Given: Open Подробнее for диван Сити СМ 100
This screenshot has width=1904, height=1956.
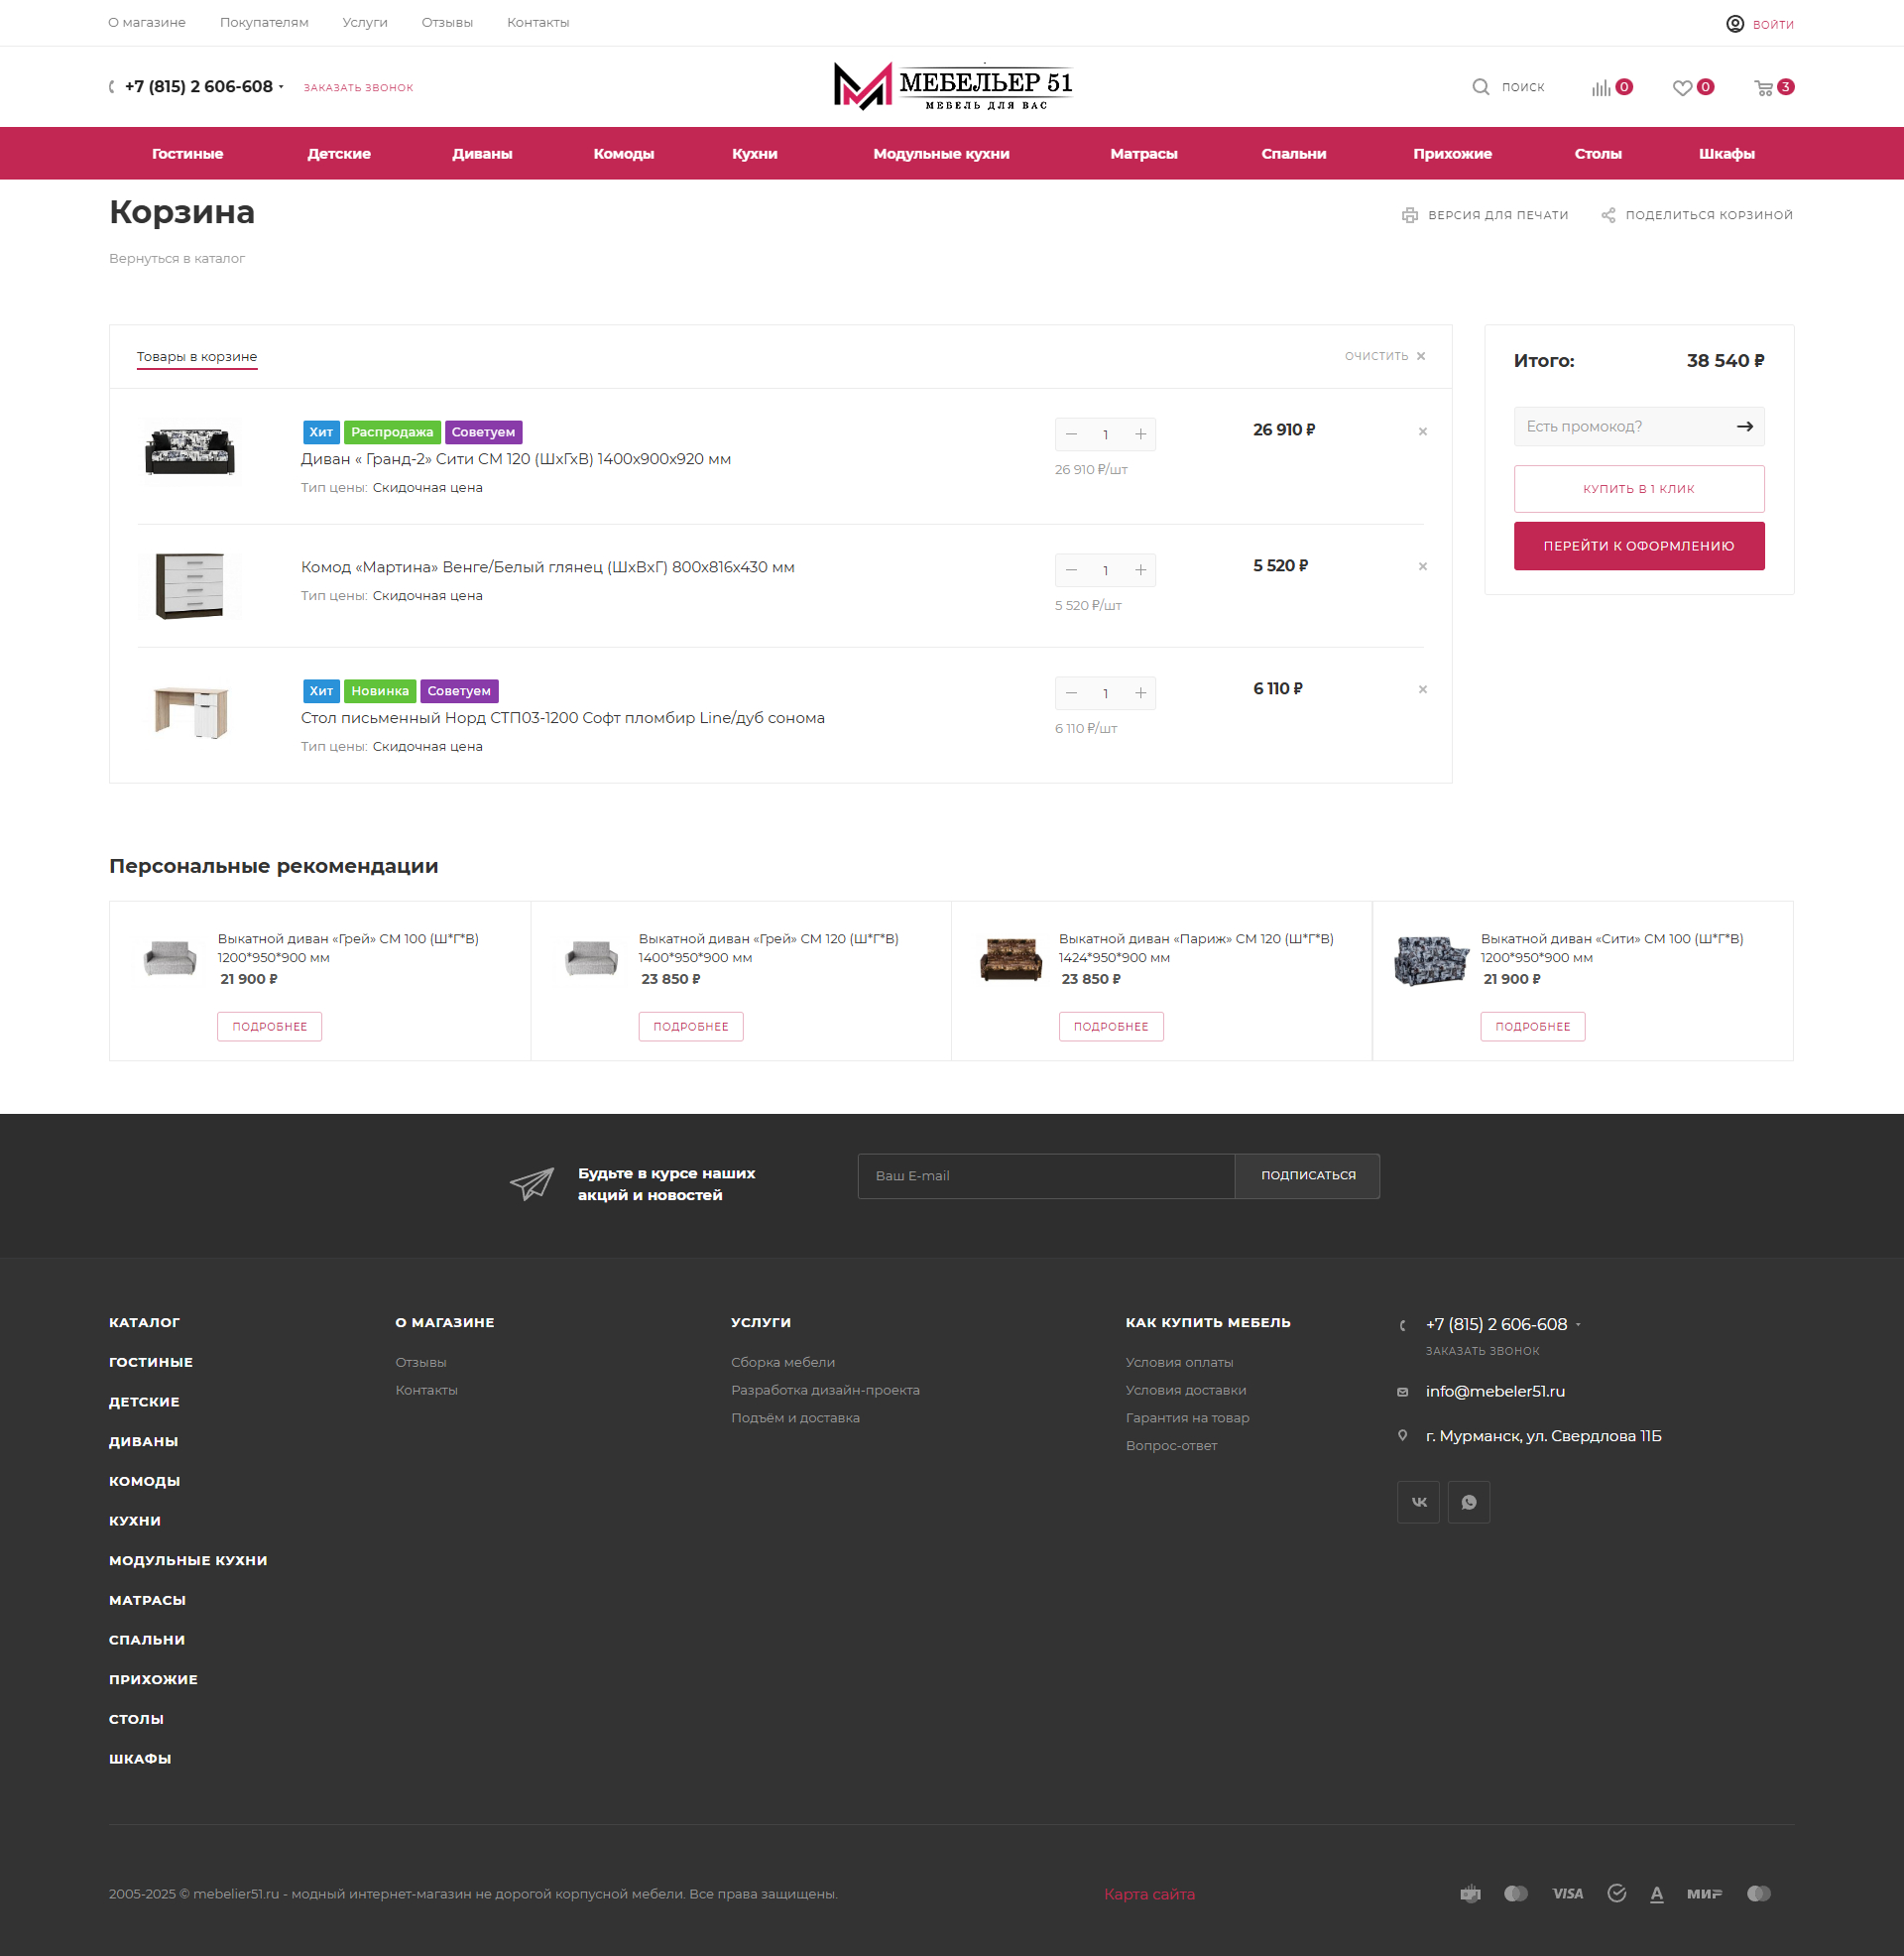Looking at the screenshot, I should (x=1532, y=1027).
